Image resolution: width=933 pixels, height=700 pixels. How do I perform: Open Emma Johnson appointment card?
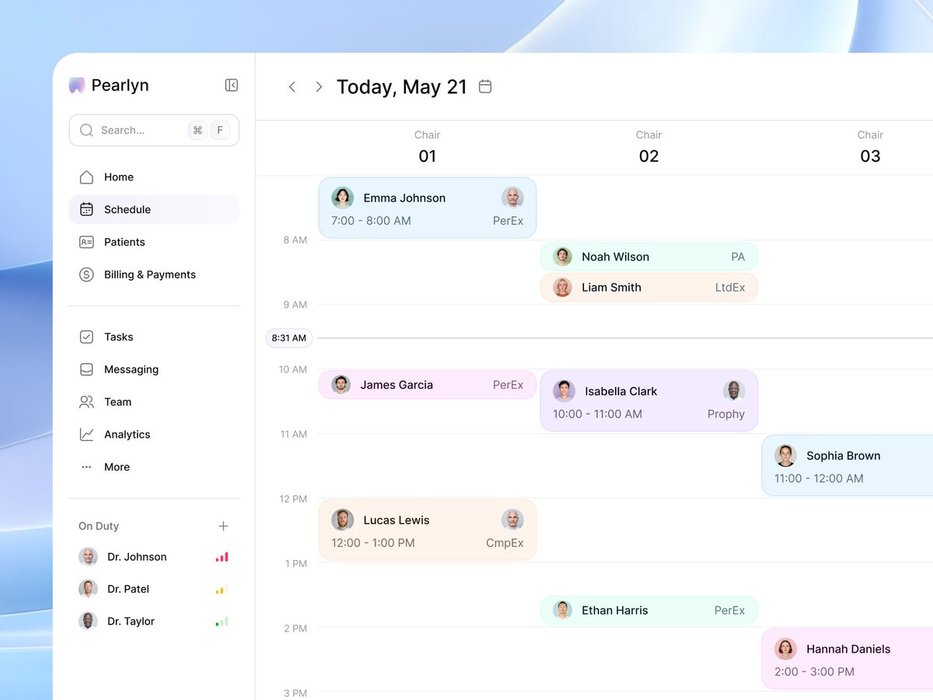427,208
